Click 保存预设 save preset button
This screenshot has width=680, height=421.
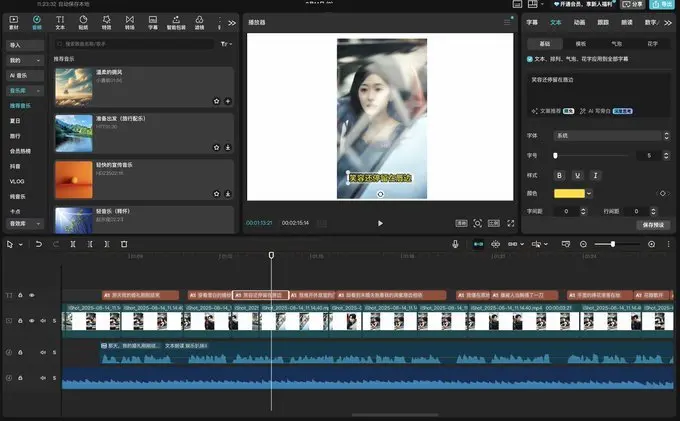click(x=654, y=225)
